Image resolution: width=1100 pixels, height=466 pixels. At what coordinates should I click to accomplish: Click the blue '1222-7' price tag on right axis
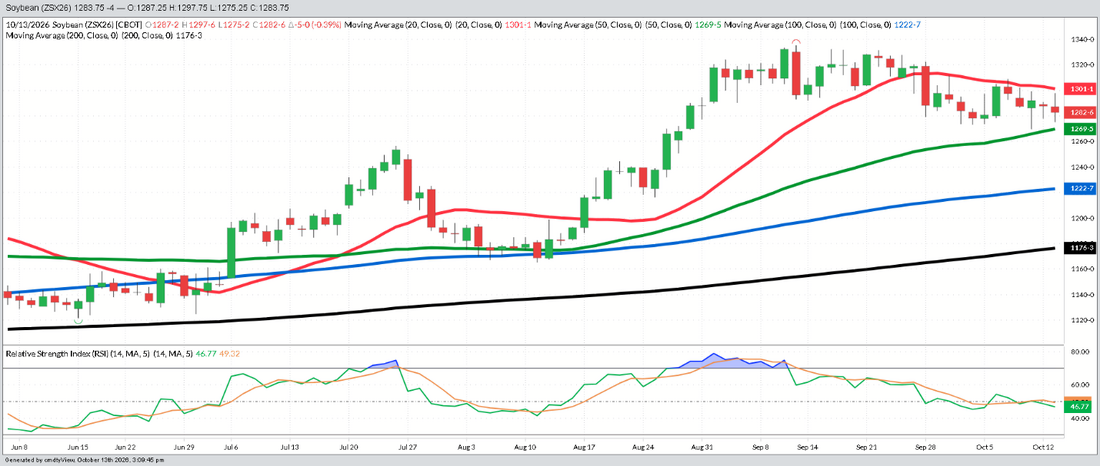pyautogui.click(x=1078, y=189)
